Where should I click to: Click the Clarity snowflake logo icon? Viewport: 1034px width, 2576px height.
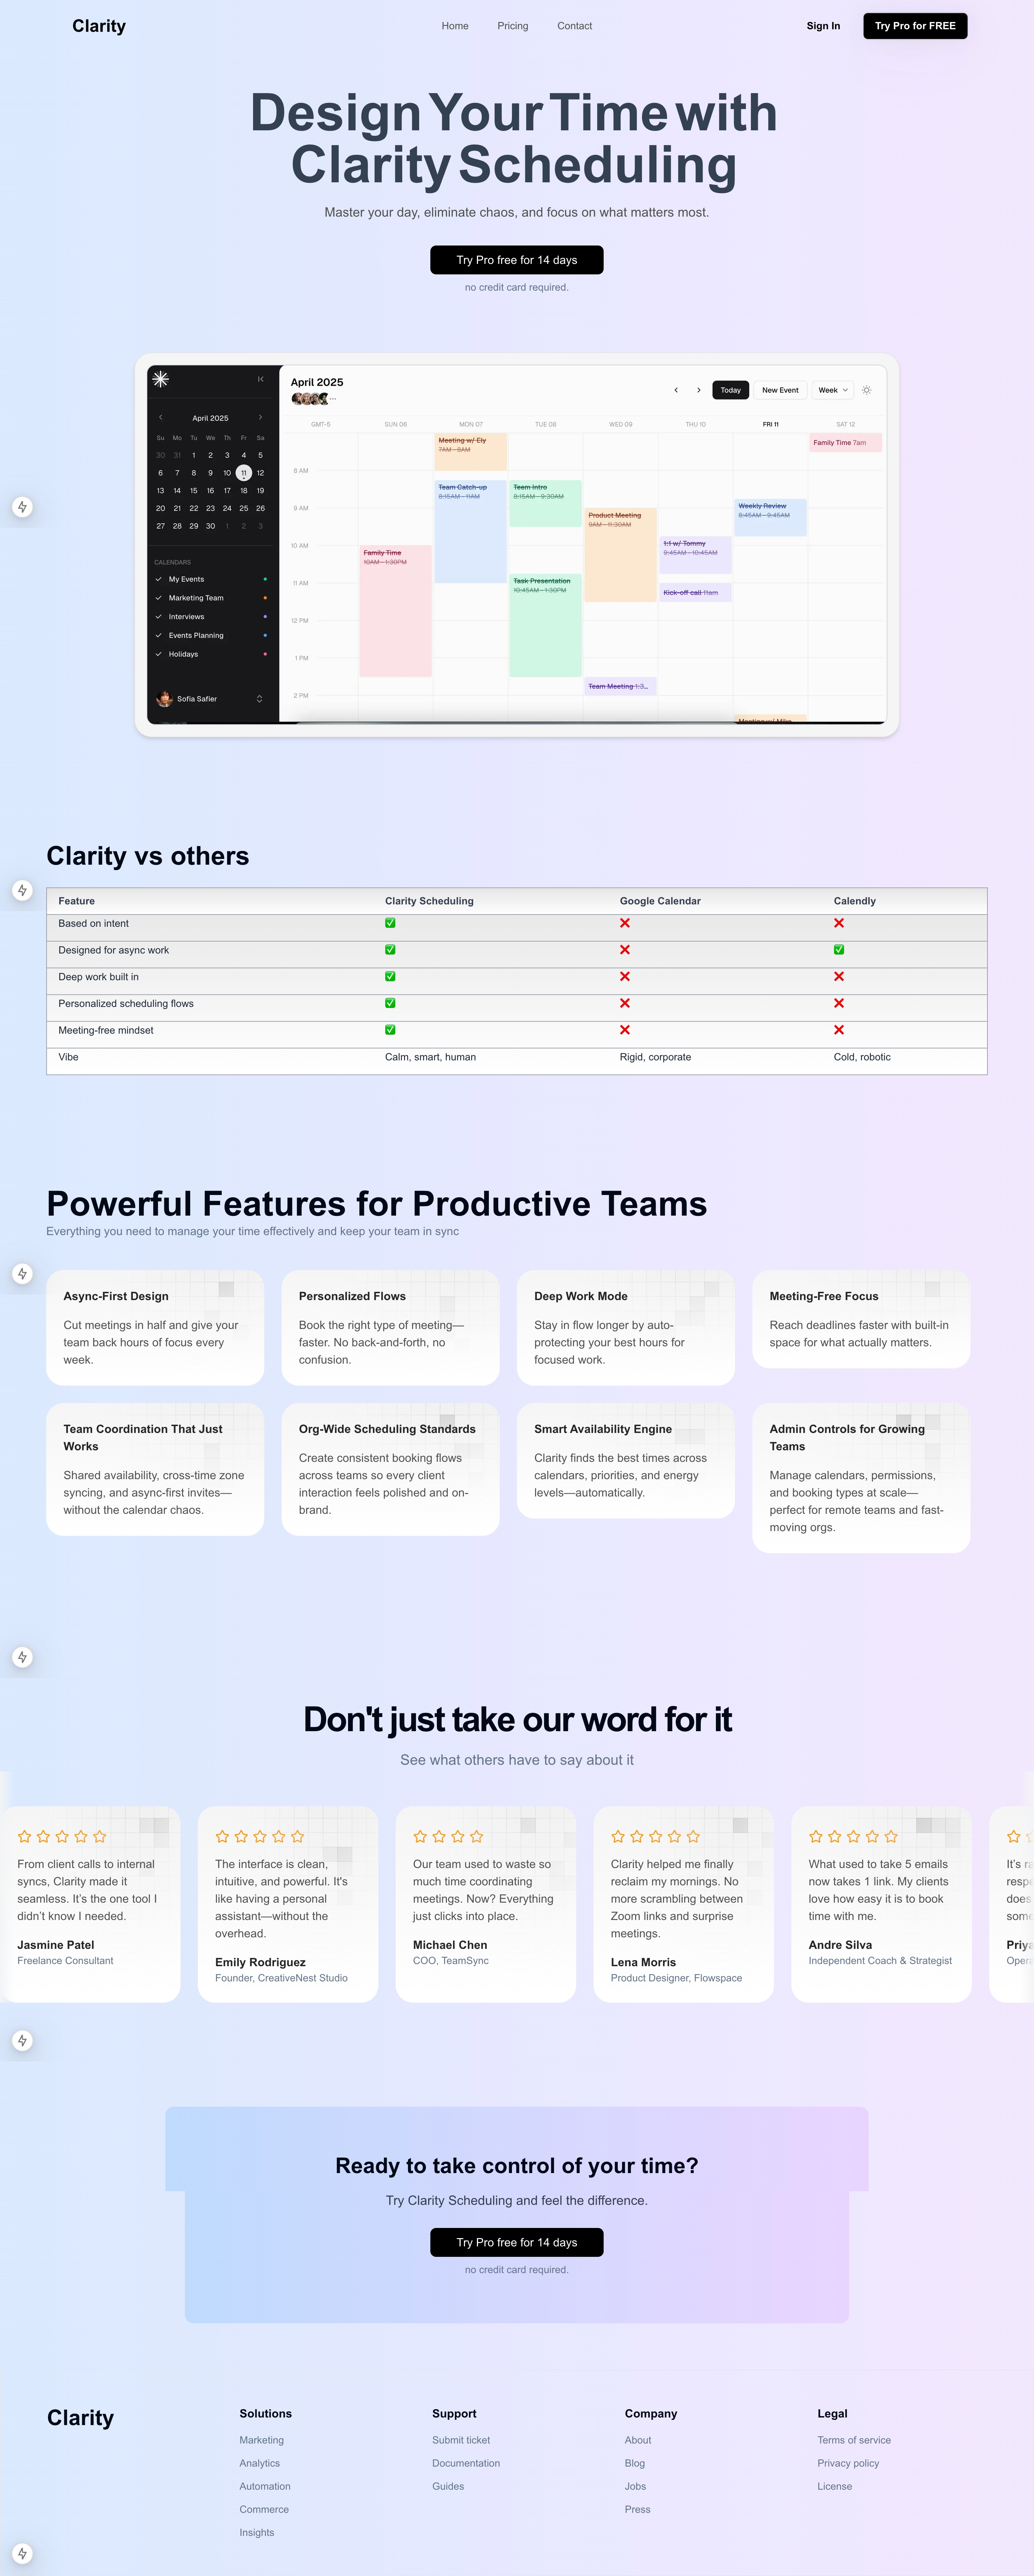(x=161, y=379)
